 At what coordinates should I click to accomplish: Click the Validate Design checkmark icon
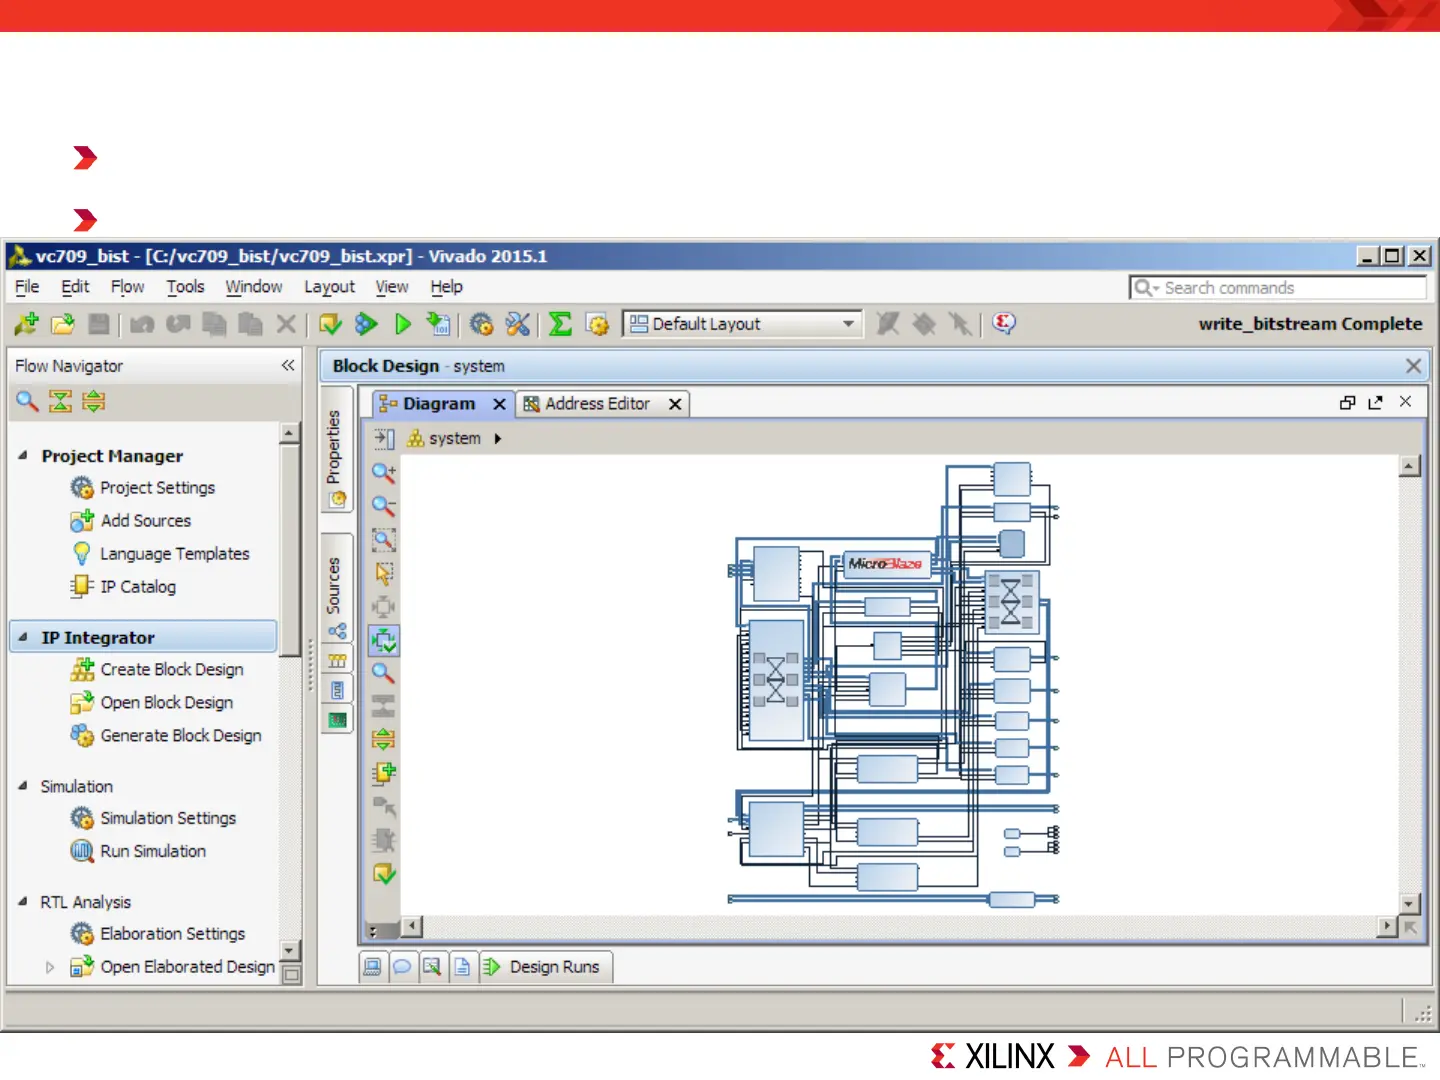(x=384, y=874)
